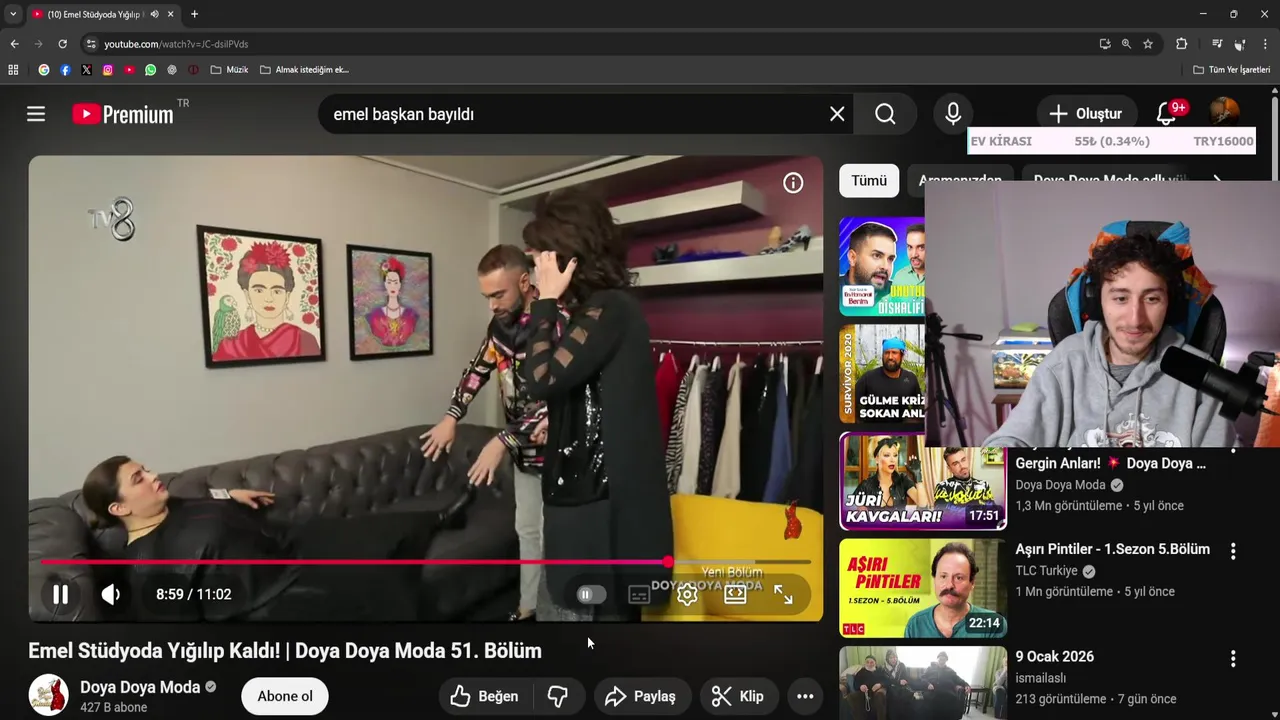Open Gülme Krizi Survivor thumbnail
This screenshot has width=1280, height=720.
882,373
